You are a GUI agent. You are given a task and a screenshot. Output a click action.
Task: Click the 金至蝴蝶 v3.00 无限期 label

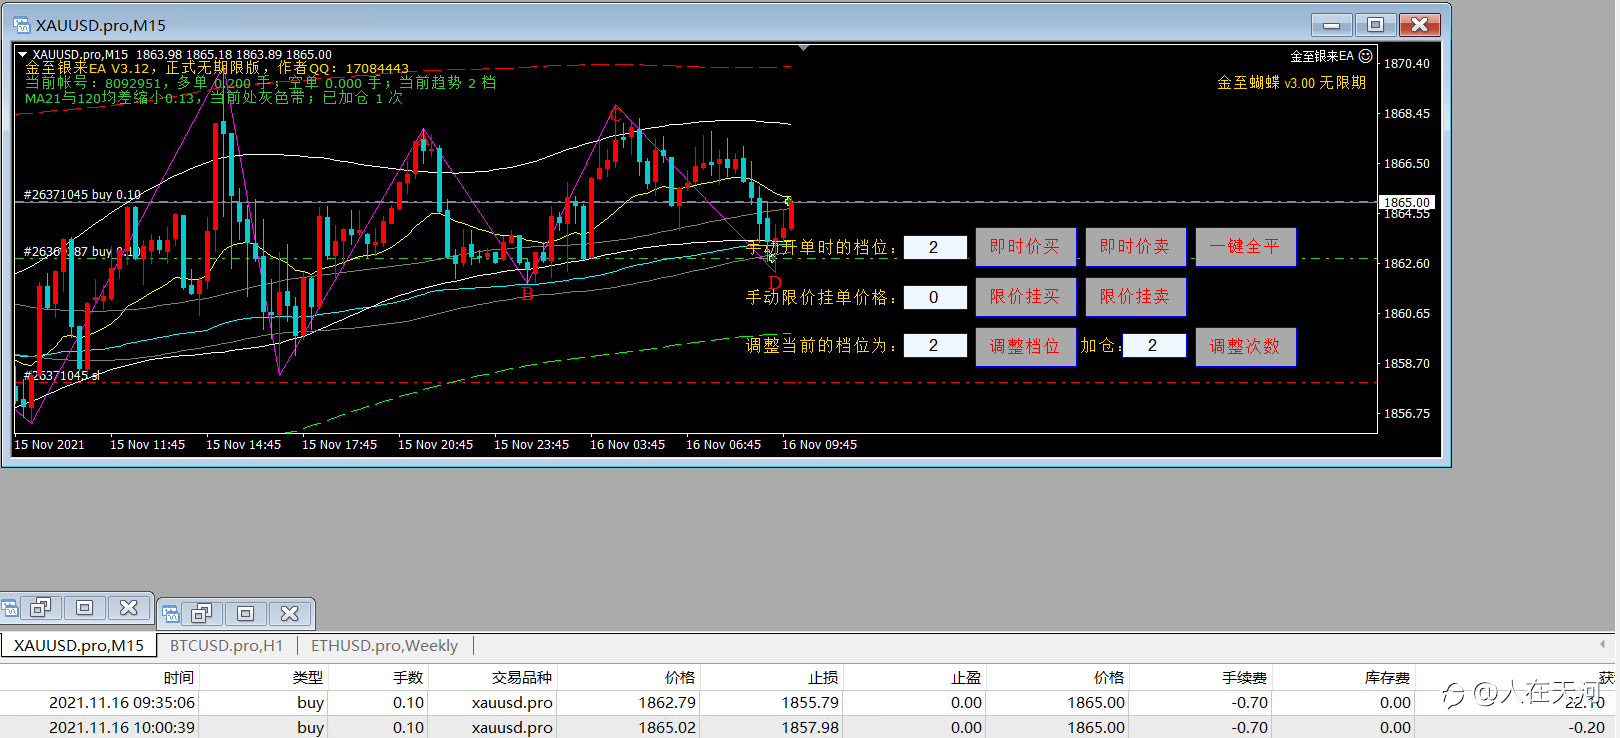pos(1291,83)
